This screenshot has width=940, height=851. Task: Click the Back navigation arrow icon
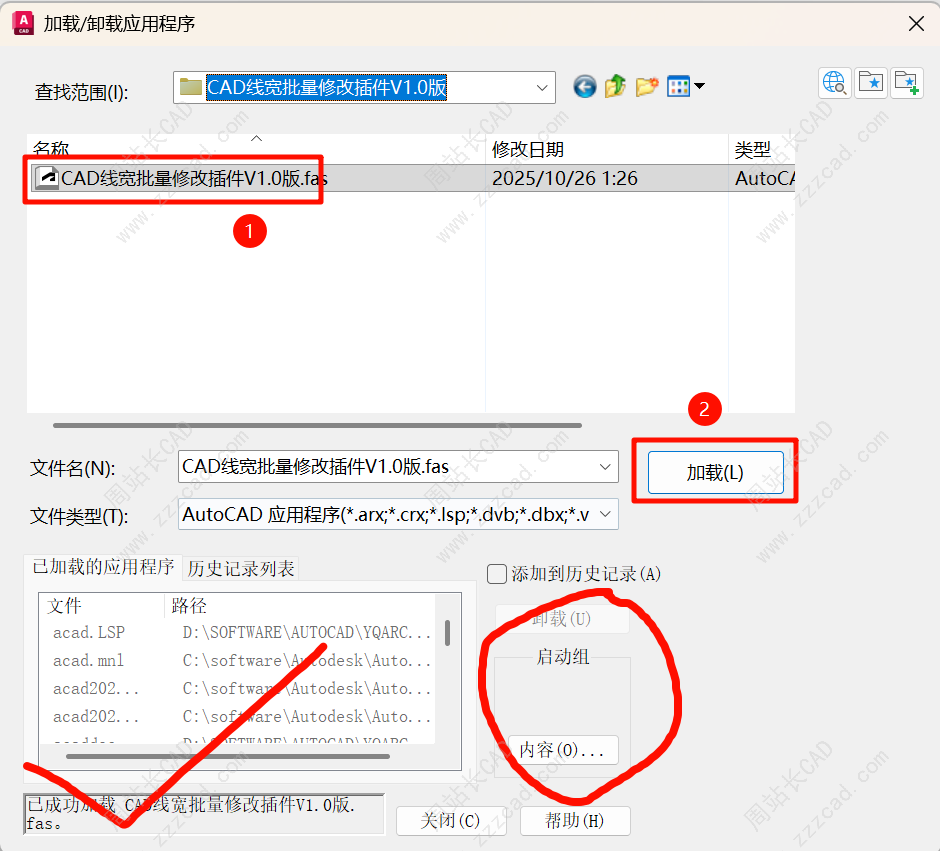coord(585,87)
